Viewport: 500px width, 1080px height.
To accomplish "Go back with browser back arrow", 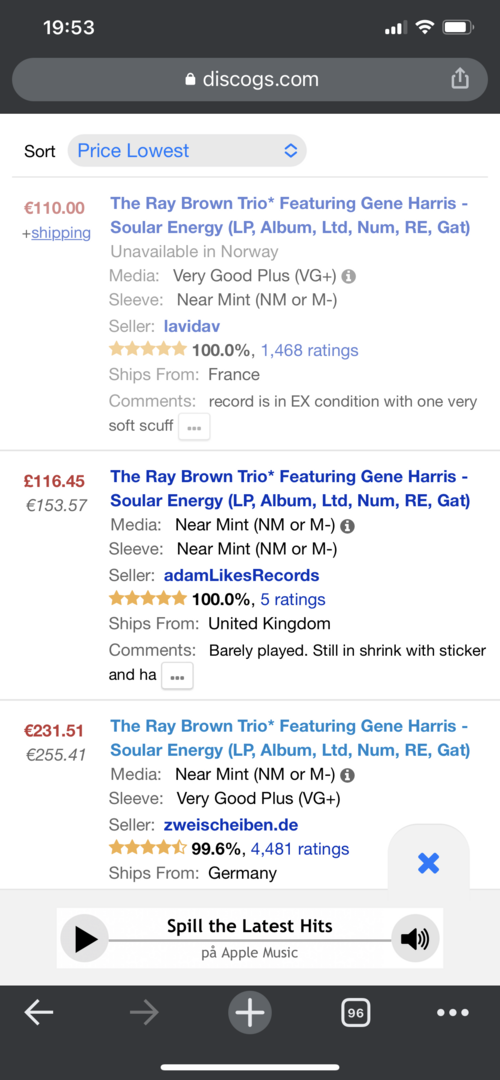I will 39,1012.
